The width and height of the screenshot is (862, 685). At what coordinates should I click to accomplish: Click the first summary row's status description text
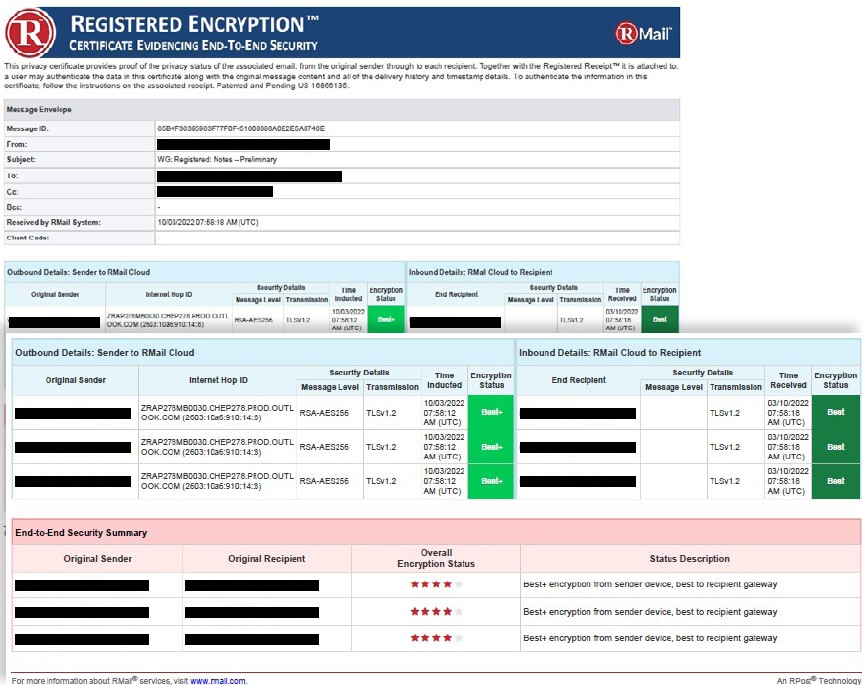click(650, 584)
